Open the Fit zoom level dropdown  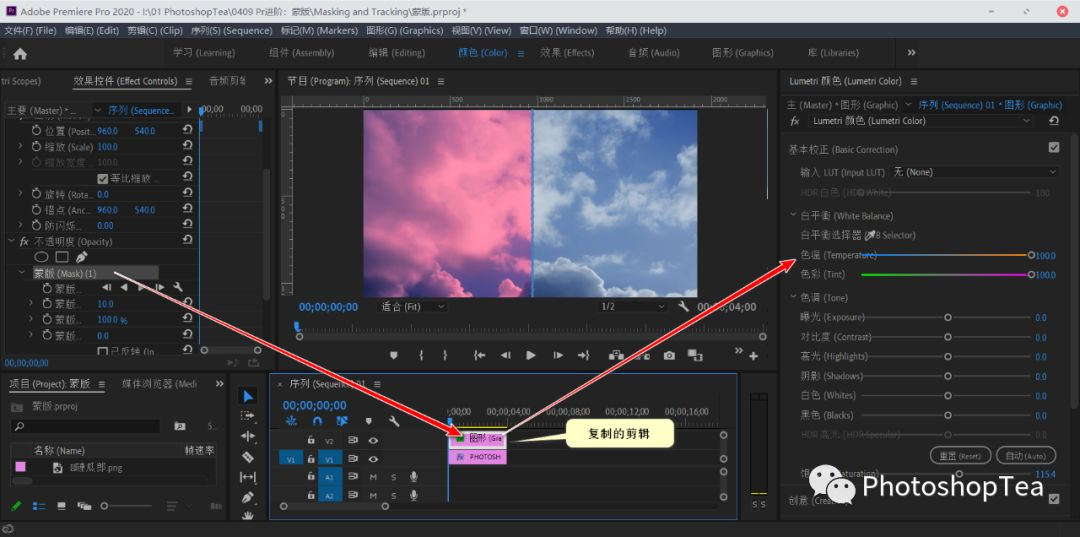[x=413, y=306]
